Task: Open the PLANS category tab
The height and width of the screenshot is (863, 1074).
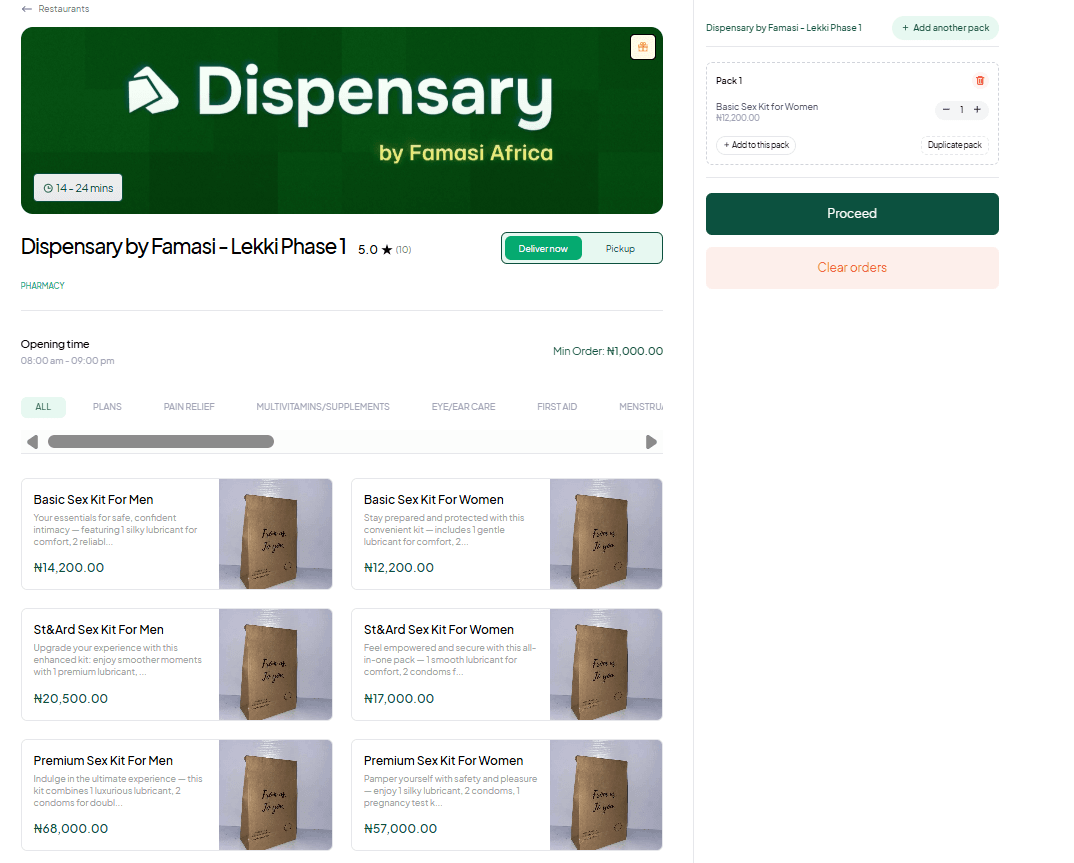Action: point(108,407)
